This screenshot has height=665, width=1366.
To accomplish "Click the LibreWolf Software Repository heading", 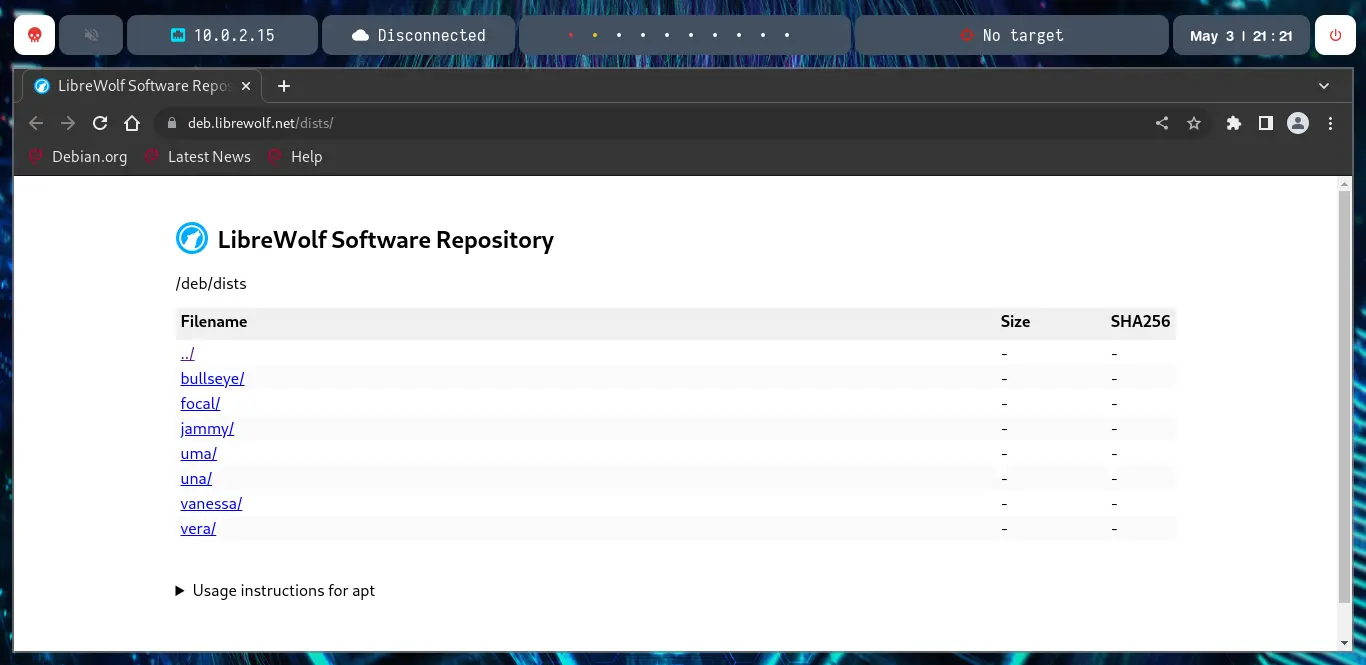I will point(386,240).
